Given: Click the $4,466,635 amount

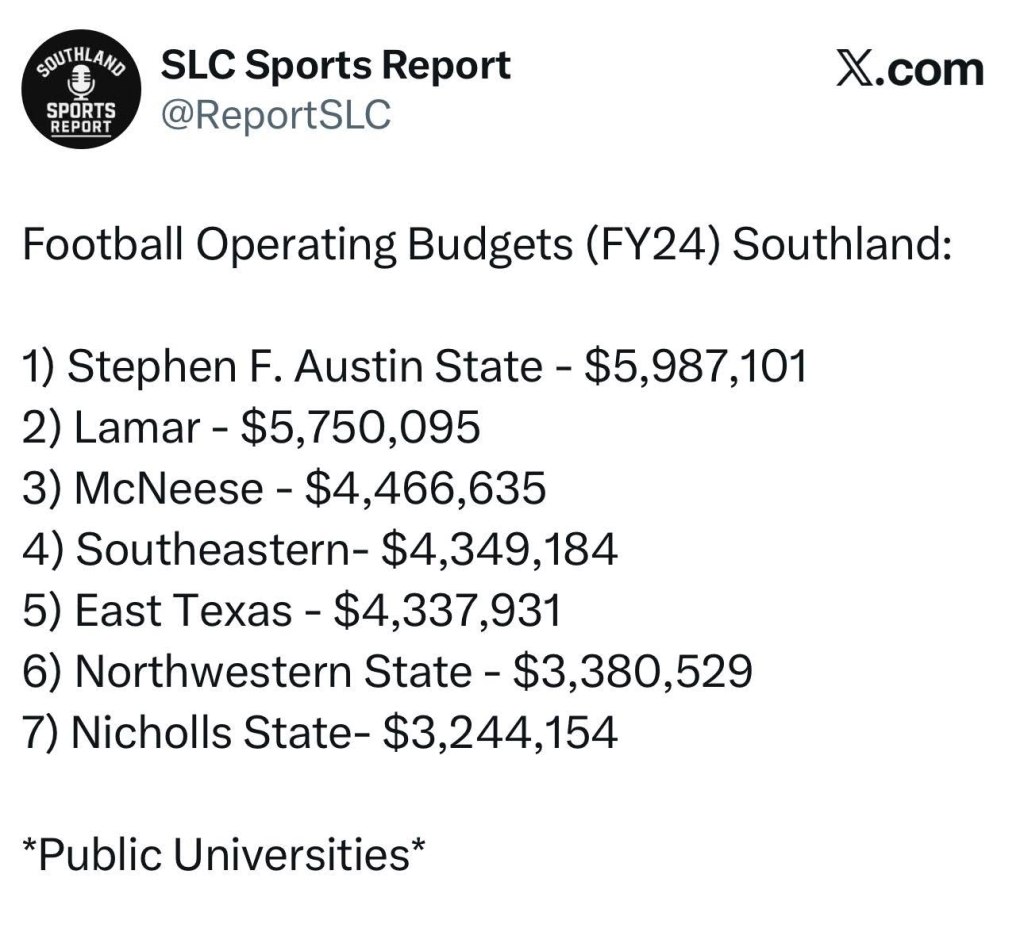Looking at the screenshot, I should click(x=425, y=488).
